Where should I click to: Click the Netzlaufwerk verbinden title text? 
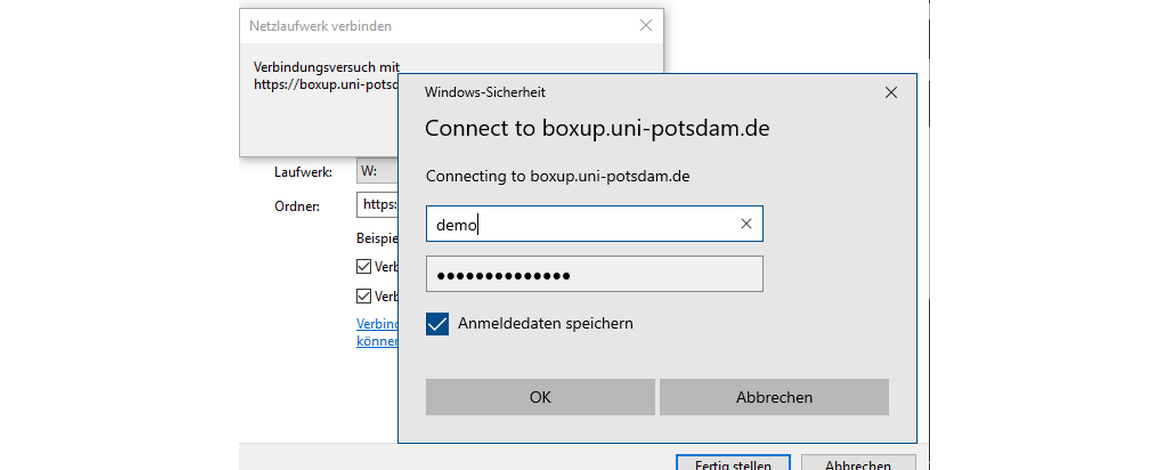320,26
